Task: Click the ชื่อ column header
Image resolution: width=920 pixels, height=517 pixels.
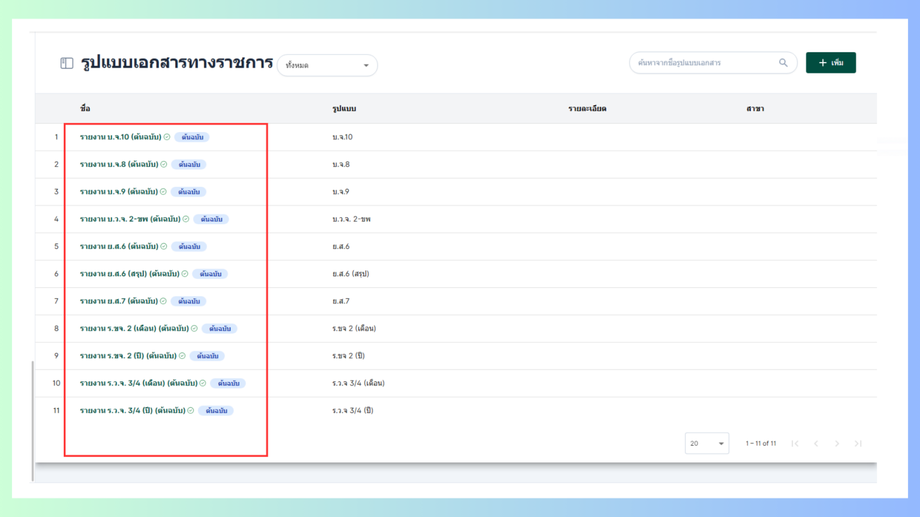Action: [x=85, y=109]
